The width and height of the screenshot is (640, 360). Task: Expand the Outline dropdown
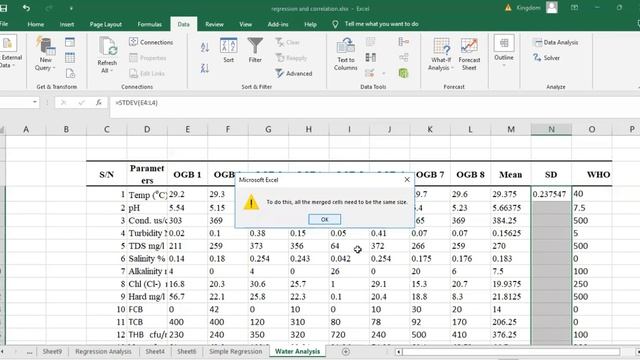click(504, 52)
